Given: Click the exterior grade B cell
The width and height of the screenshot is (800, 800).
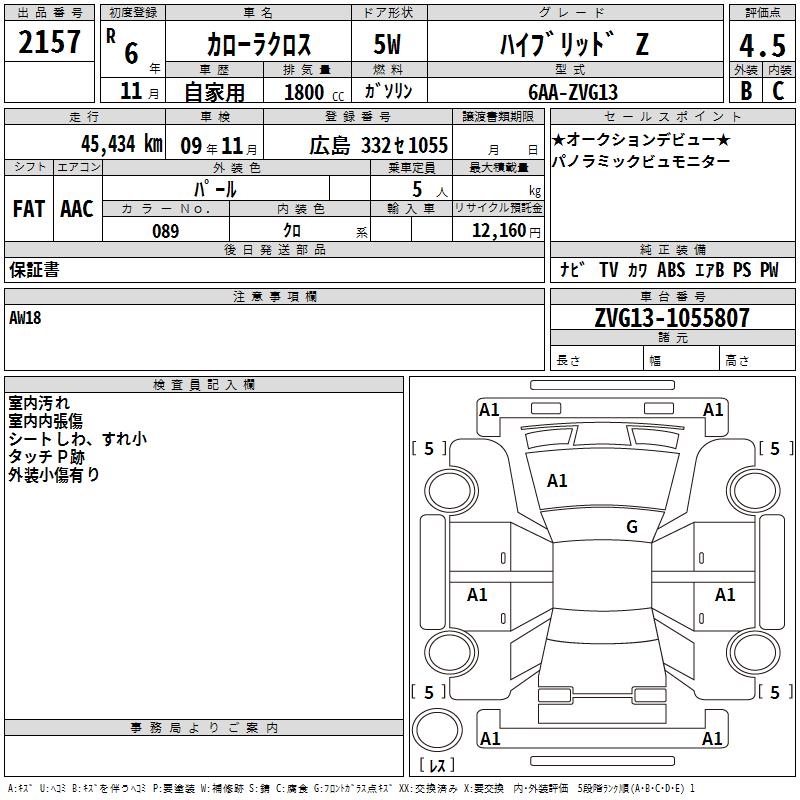Looking at the screenshot, I should (745, 91).
